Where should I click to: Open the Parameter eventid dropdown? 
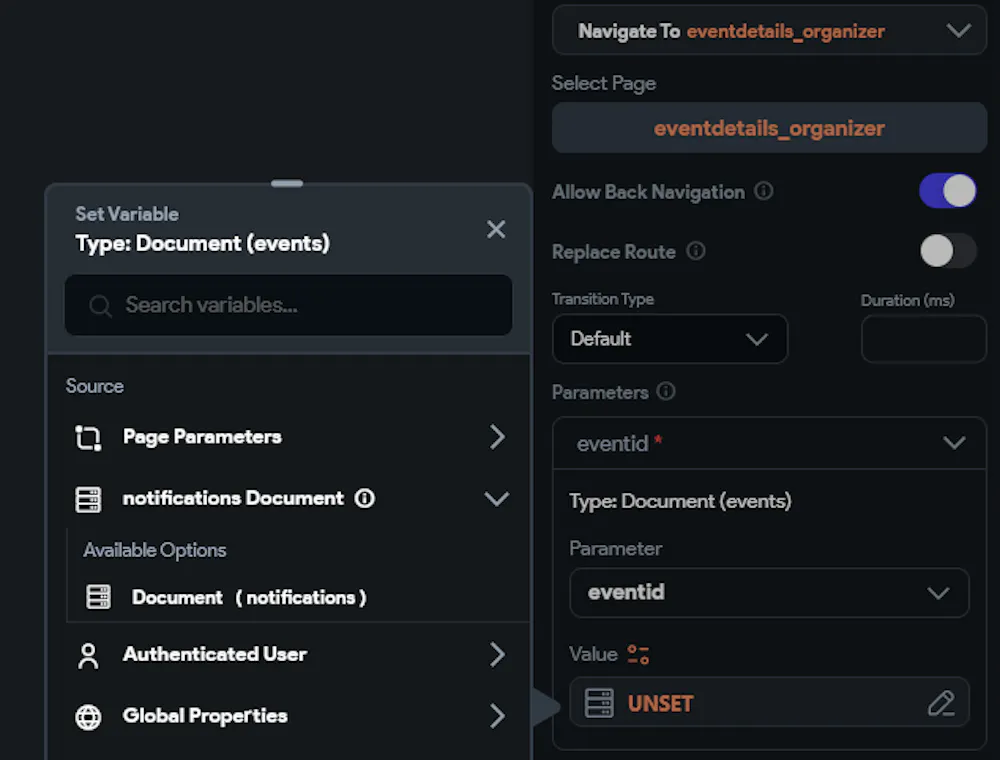[769, 592]
